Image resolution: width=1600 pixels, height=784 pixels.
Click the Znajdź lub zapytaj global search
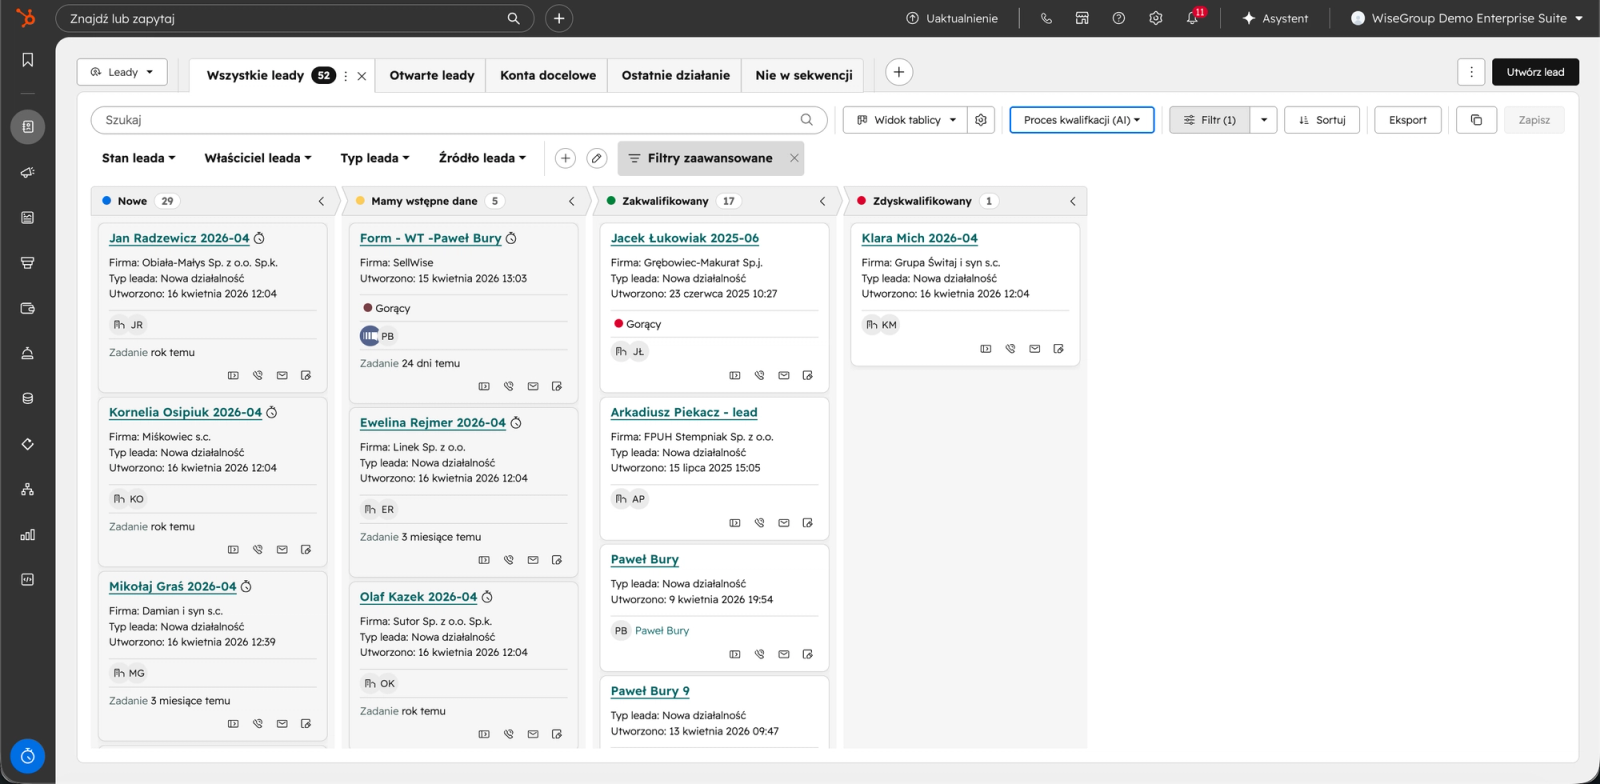pos(295,18)
